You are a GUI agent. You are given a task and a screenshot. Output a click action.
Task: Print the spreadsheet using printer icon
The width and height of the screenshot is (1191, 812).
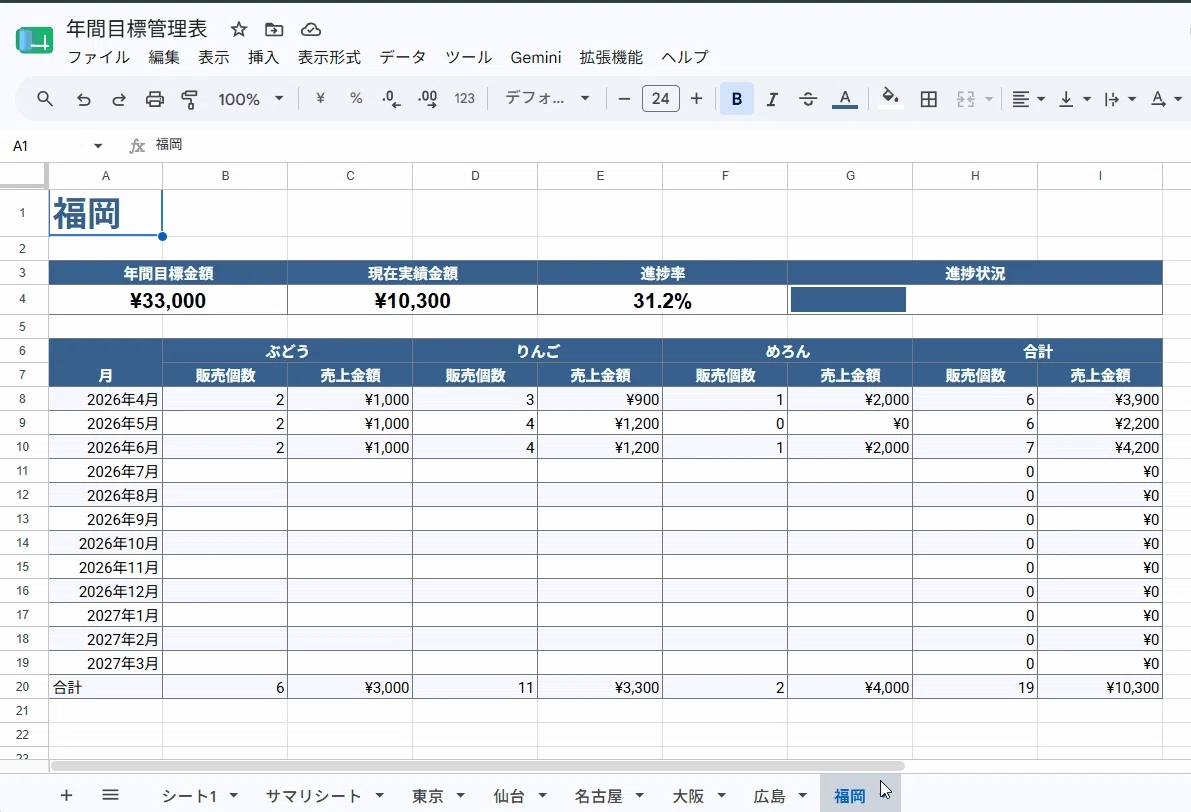[x=155, y=99]
